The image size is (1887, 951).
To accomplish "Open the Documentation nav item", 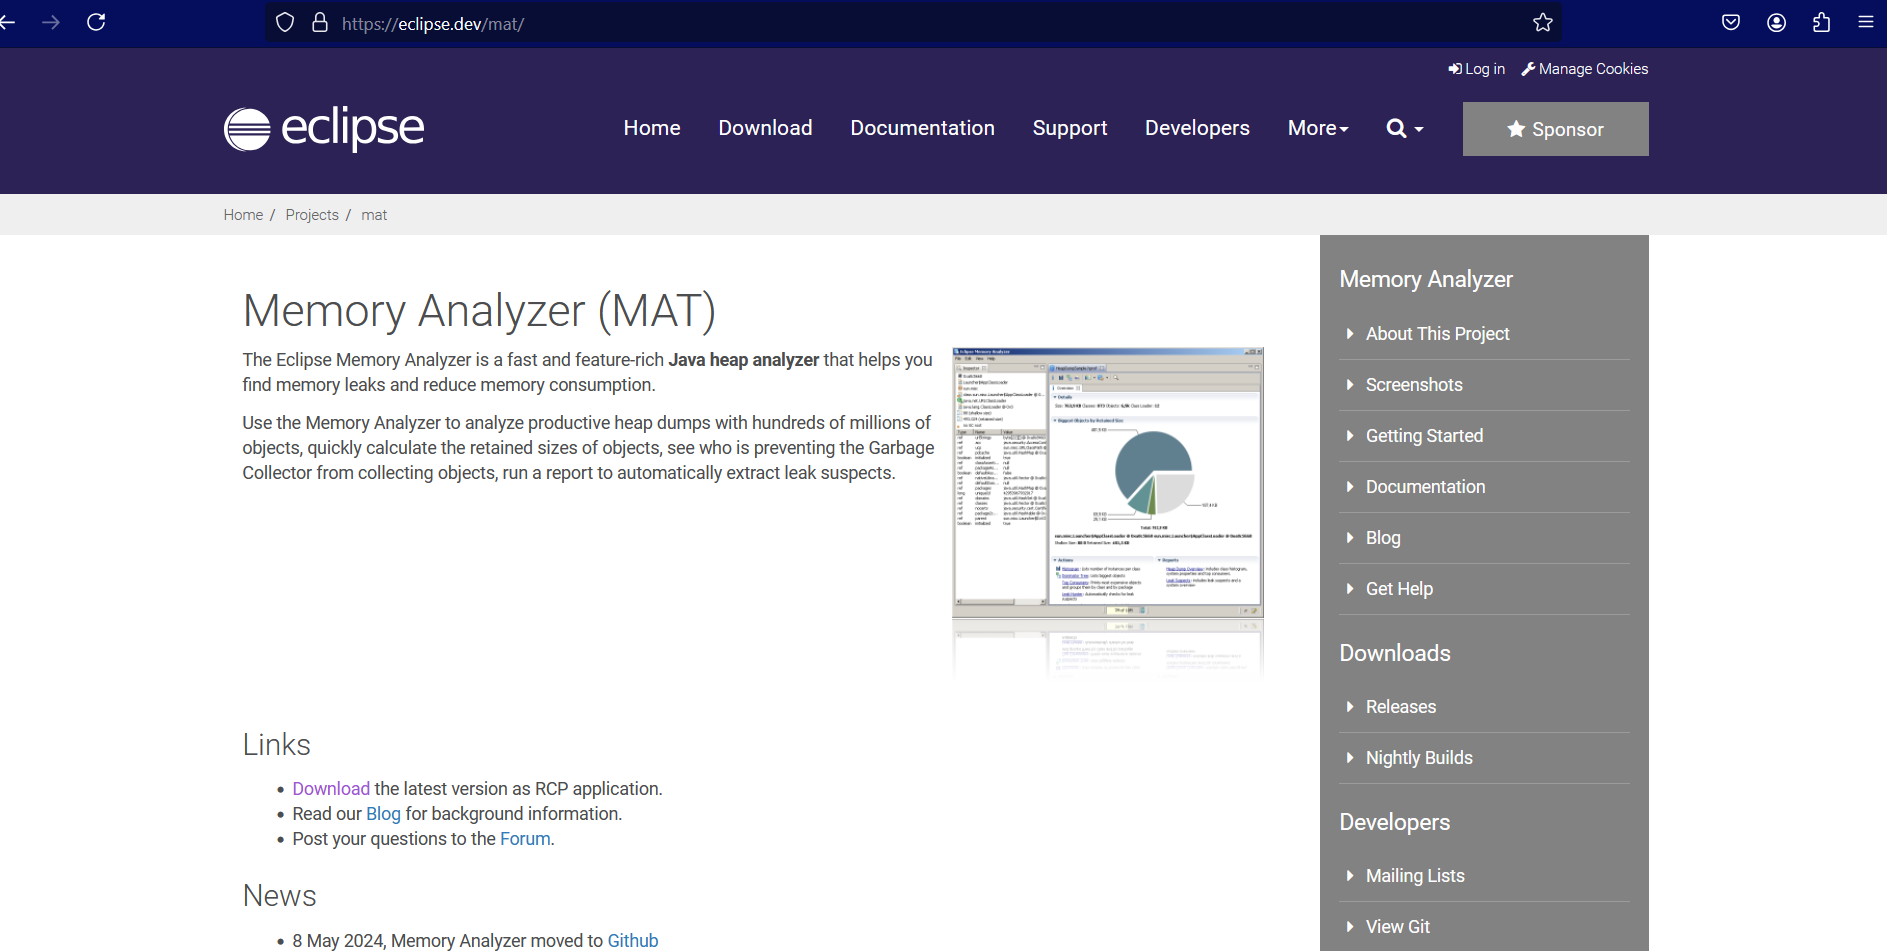I will coord(922,128).
